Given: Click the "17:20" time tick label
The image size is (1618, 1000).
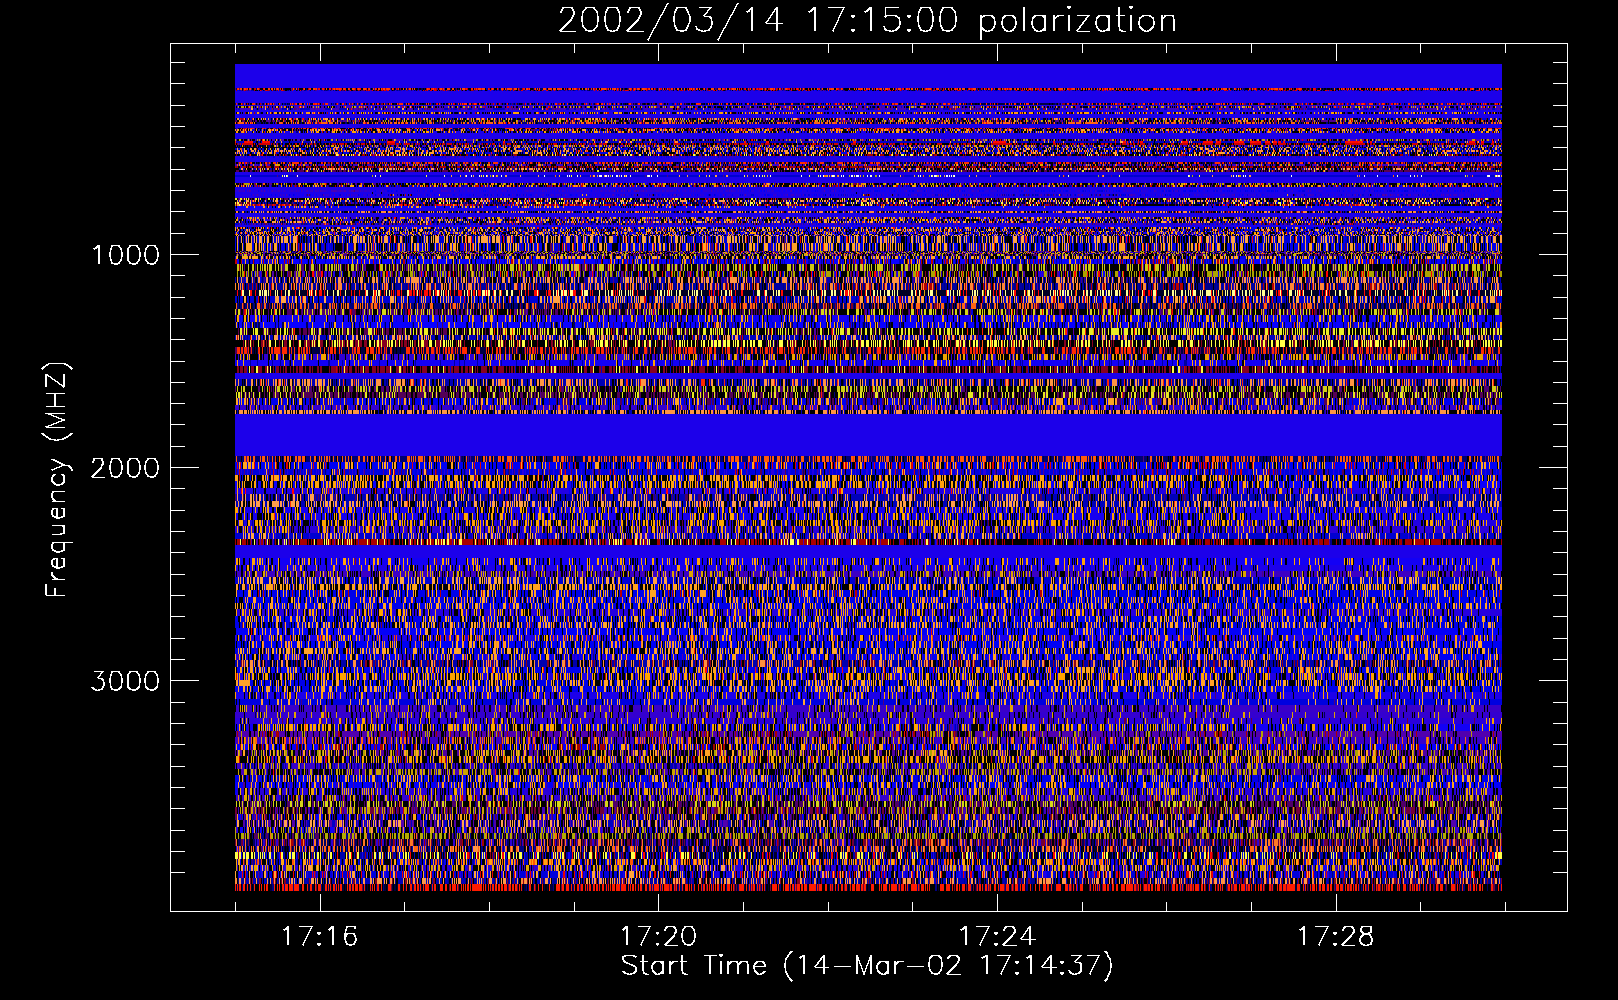Looking at the screenshot, I should (658, 937).
